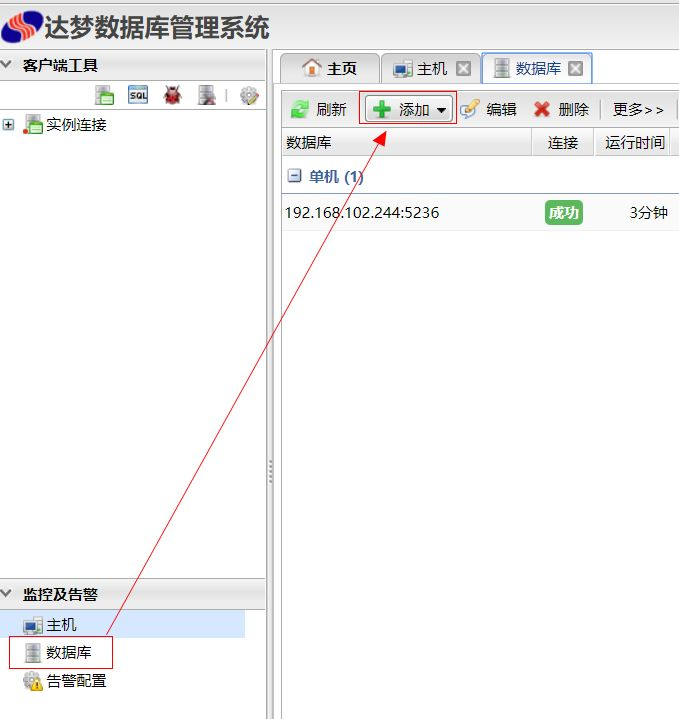Image resolution: width=679 pixels, height=719 pixels.
Task: Click the warning gear icon of 告警配置
Action: pos(33,681)
